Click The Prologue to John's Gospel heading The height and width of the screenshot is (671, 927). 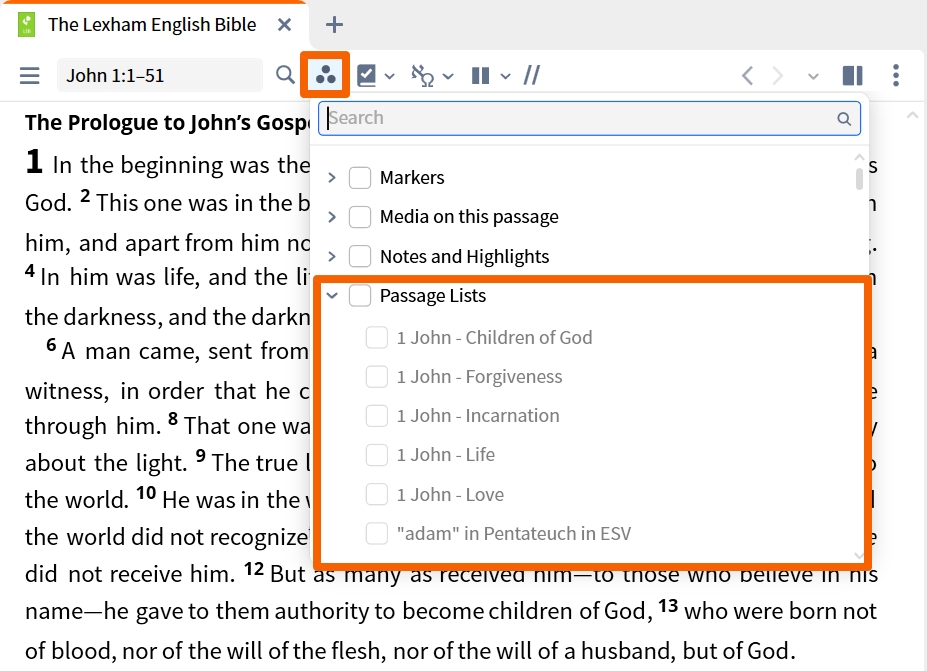[167, 122]
